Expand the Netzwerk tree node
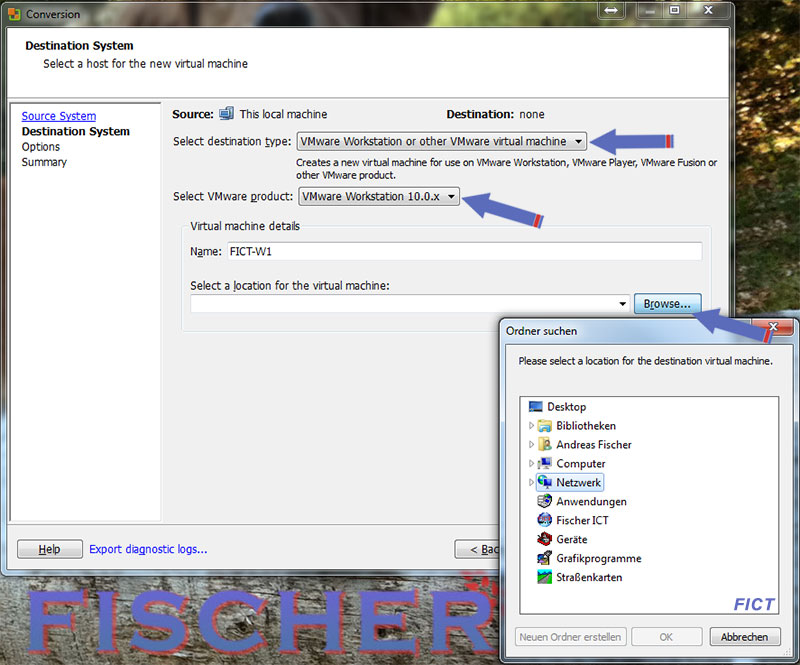 531,482
